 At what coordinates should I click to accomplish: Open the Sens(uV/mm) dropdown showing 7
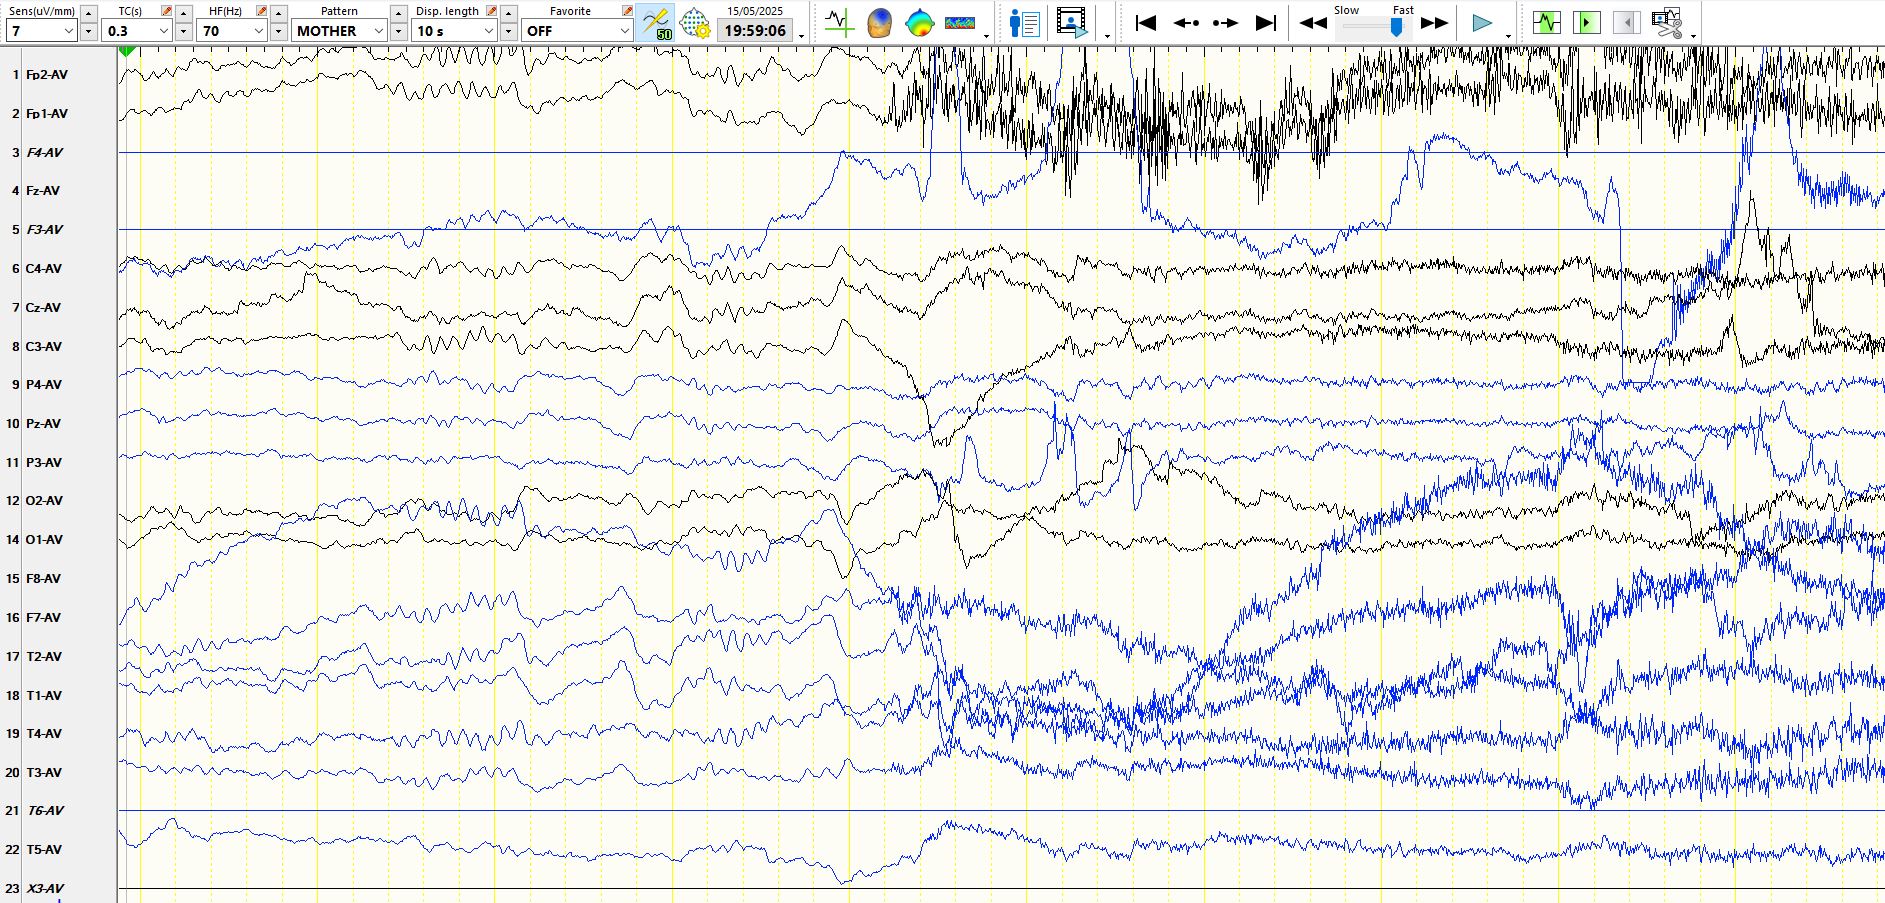click(41, 31)
